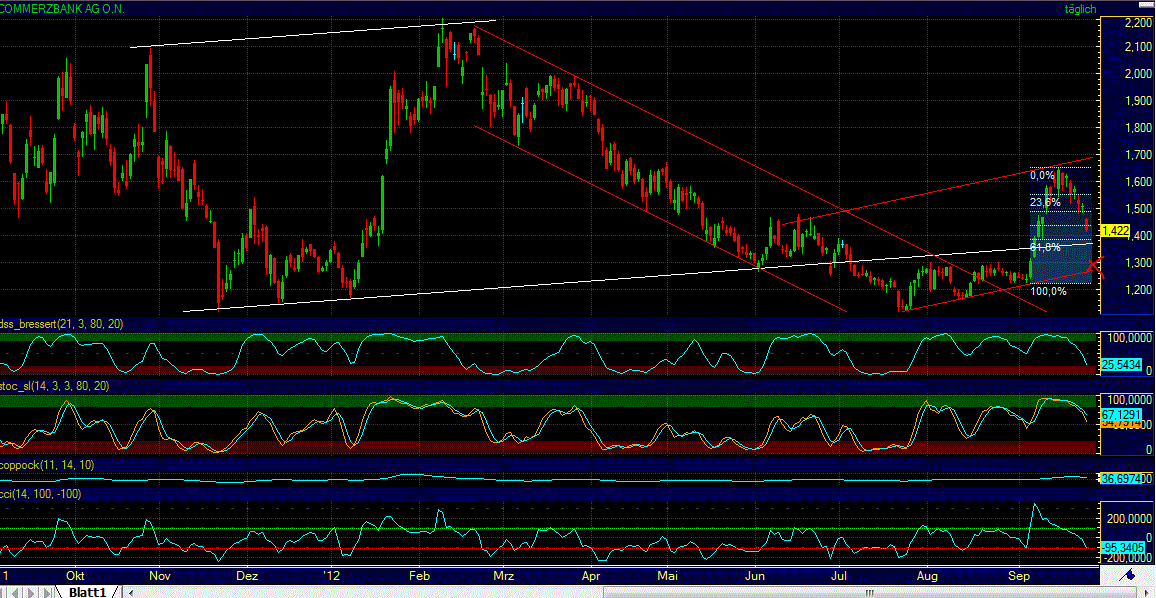Click the cyan value box showing 67,1291
Viewport: 1156px width, 598px height.
tap(1122, 413)
